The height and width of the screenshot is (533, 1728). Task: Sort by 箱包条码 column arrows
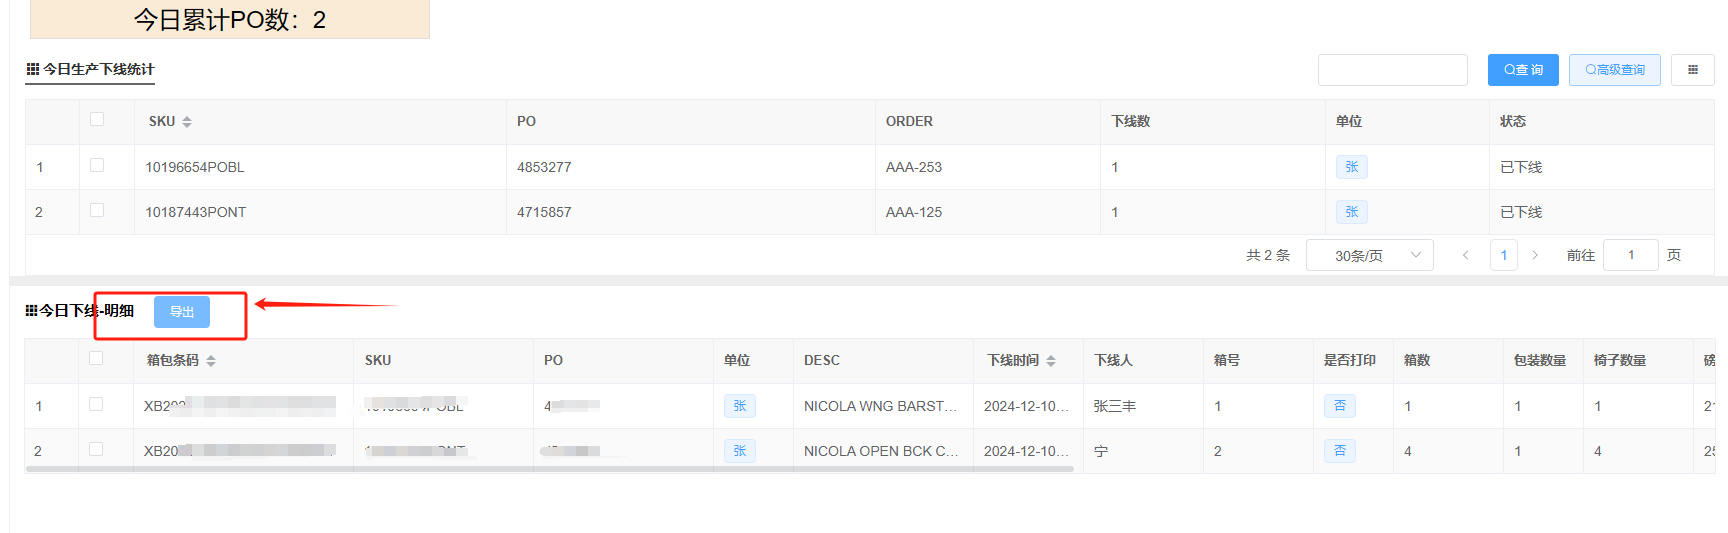(x=211, y=361)
